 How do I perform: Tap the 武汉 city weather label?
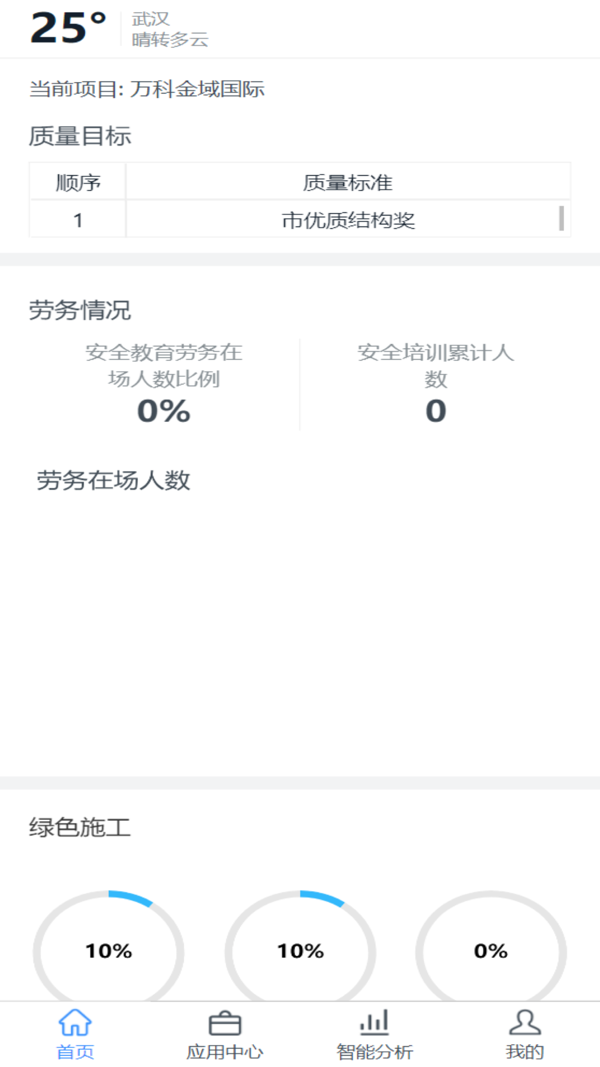click(151, 19)
